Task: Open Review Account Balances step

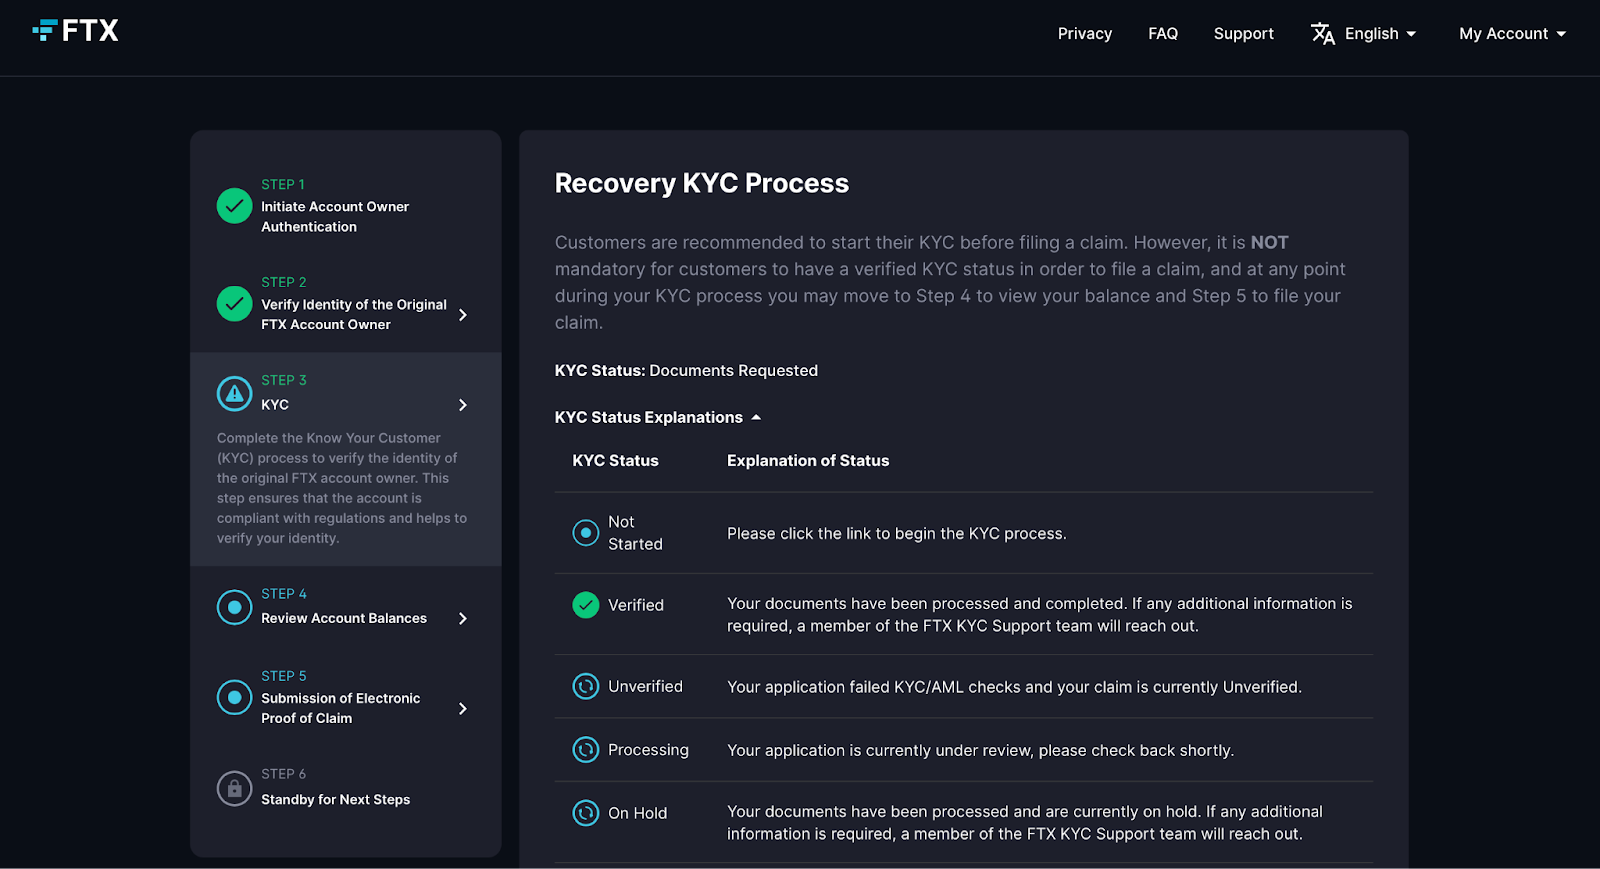Action: pyautogui.click(x=344, y=618)
